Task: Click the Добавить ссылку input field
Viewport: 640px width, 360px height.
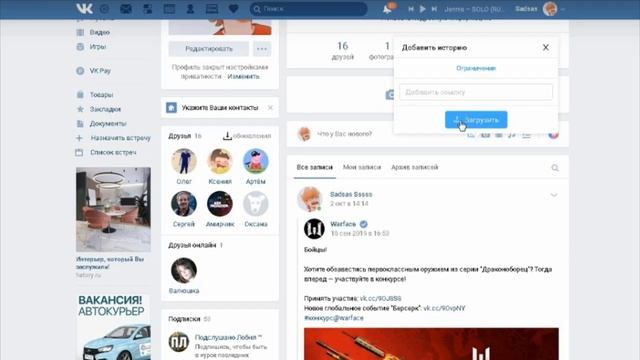Action: [x=476, y=92]
